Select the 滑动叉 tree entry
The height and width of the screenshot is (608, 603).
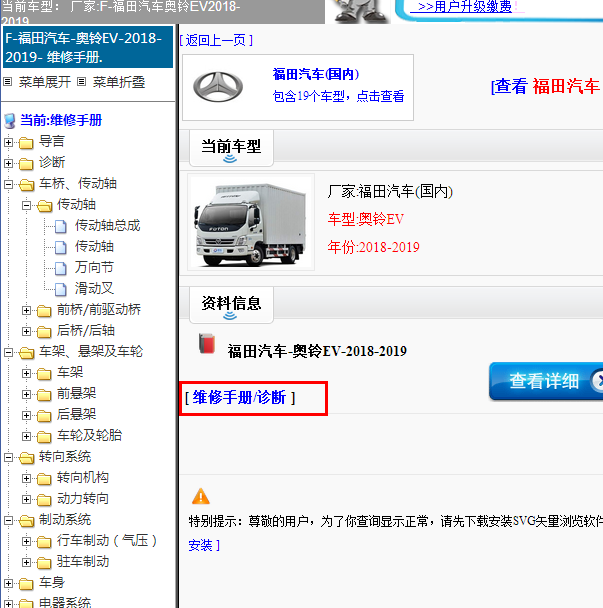point(94,288)
